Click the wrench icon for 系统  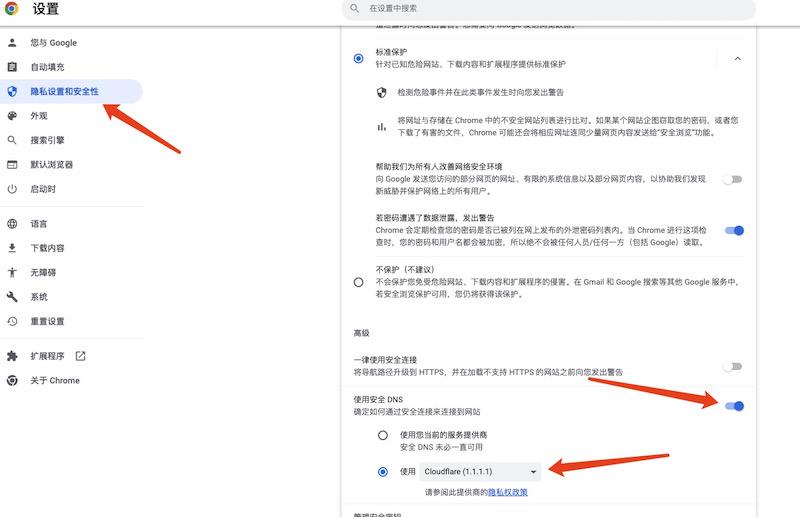coord(12,297)
